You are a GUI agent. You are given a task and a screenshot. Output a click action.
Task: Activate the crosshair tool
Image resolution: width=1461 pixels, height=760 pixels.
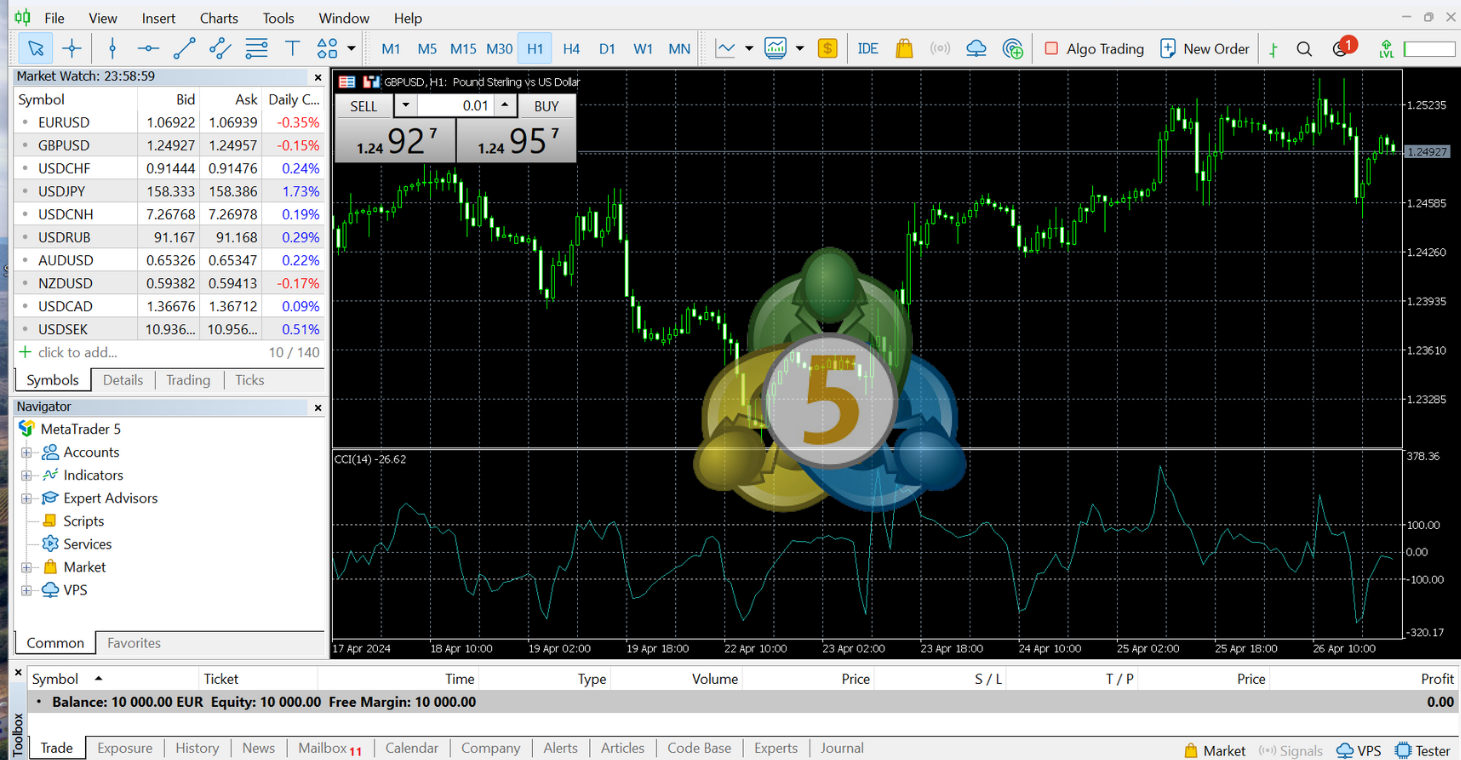[x=72, y=48]
